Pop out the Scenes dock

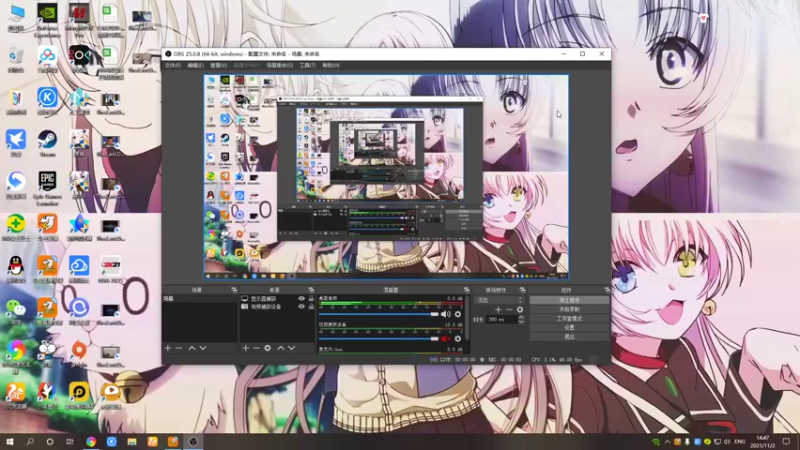(x=234, y=290)
